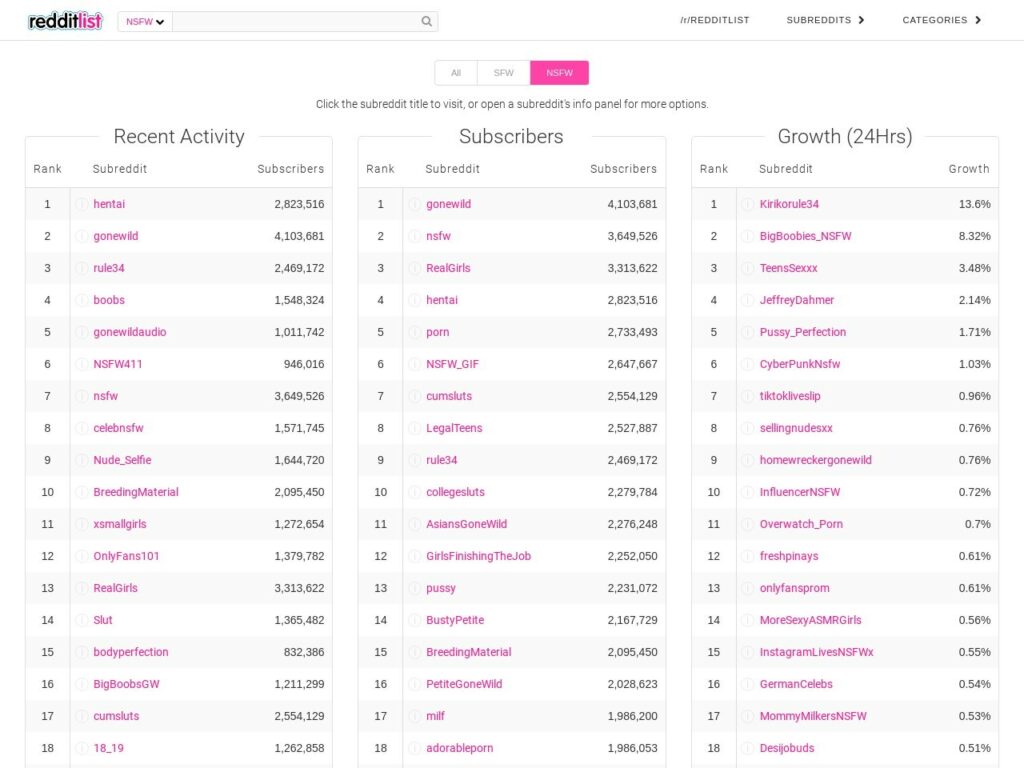Open info panel icon for NSFW_GIF
This screenshot has height=768, width=1024.
(414, 364)
